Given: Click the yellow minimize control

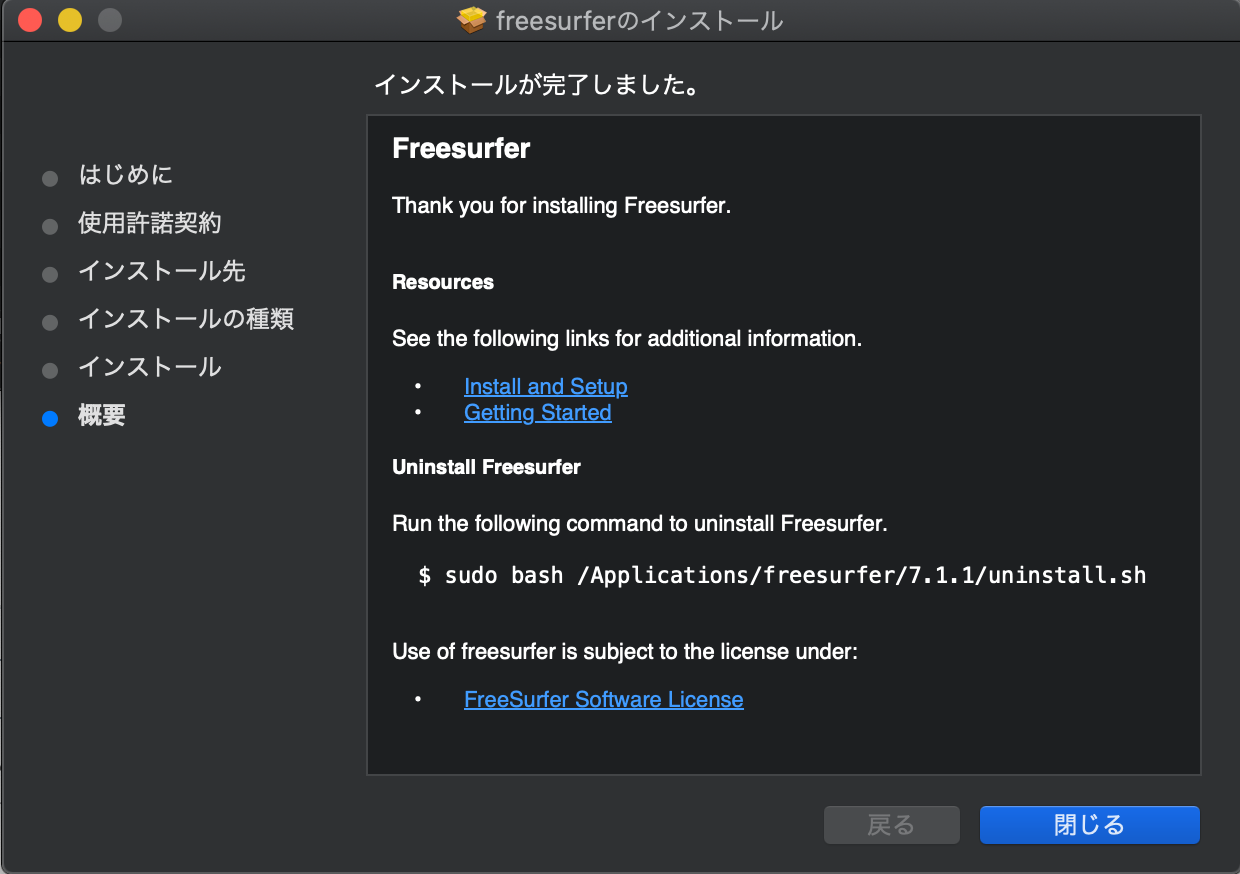Looking at the screenshot, I should [x=68, y=18].
